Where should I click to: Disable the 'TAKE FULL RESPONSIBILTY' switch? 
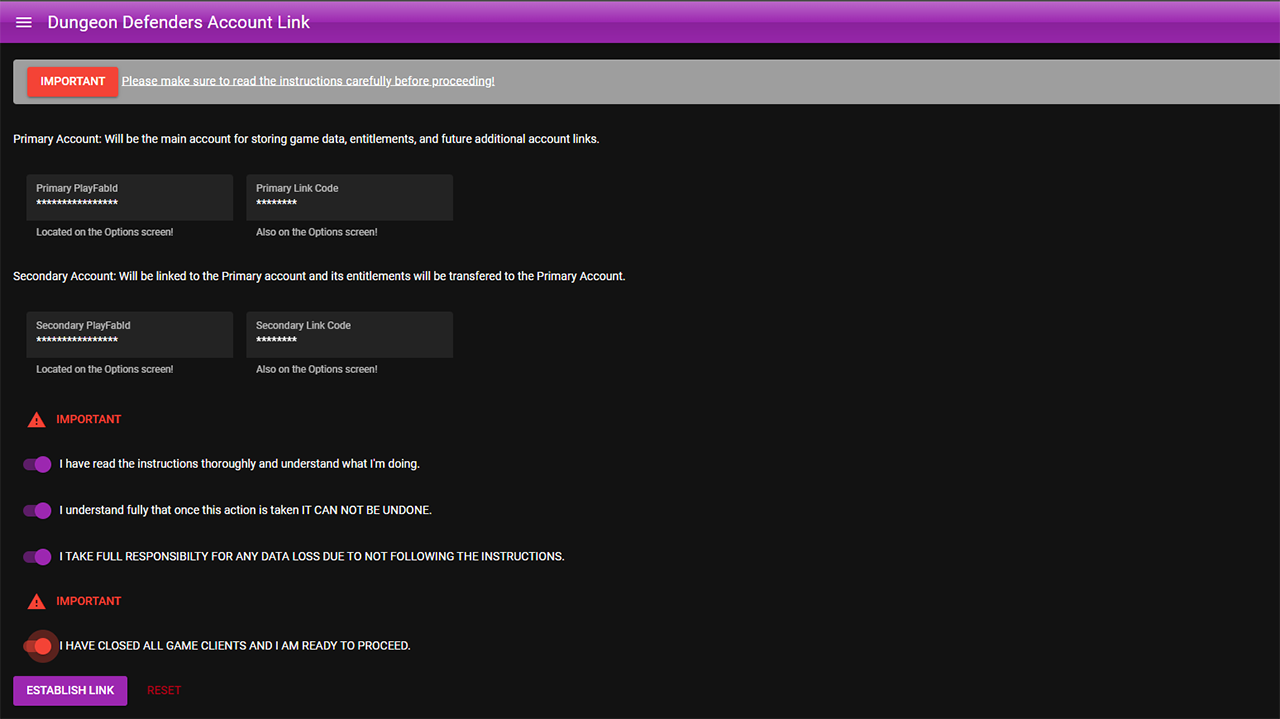tap(37, 556)
